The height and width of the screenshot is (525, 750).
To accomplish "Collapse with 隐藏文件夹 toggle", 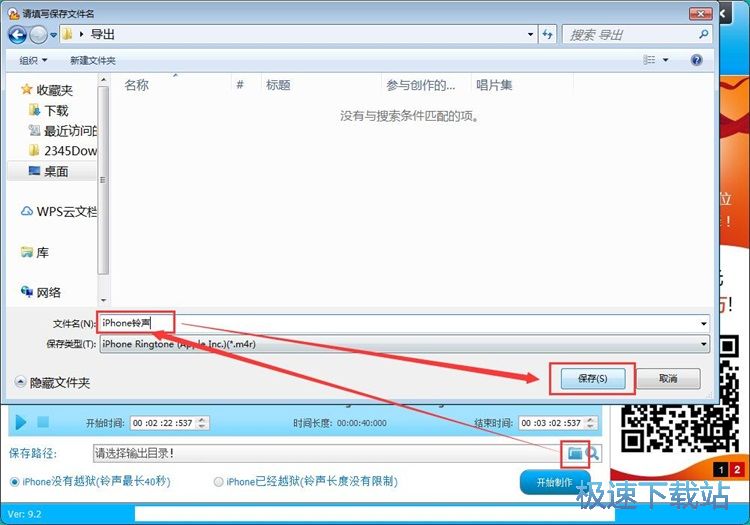I will point(52,383).
